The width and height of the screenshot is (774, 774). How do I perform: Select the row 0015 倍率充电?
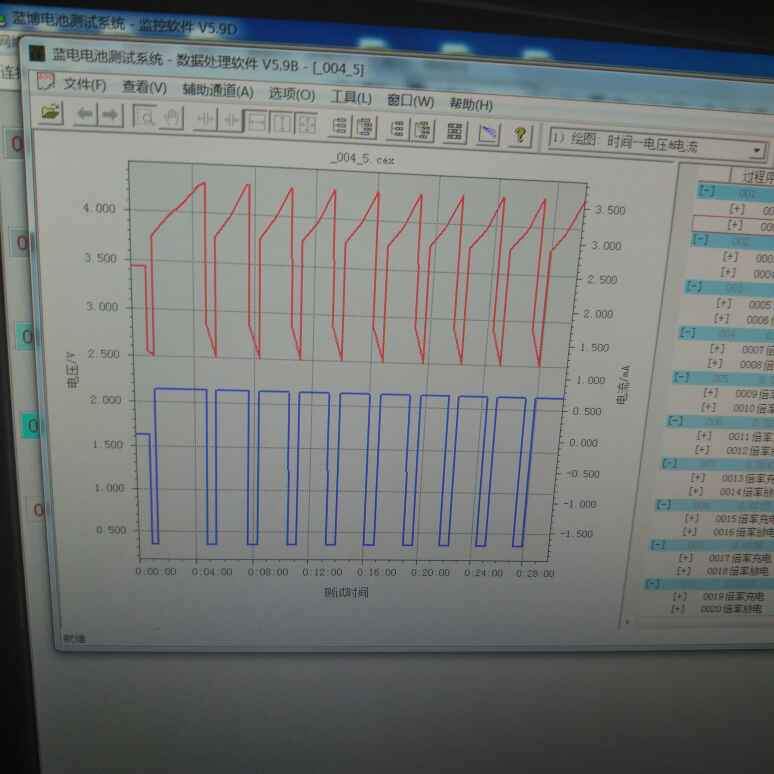coord(744,519)
